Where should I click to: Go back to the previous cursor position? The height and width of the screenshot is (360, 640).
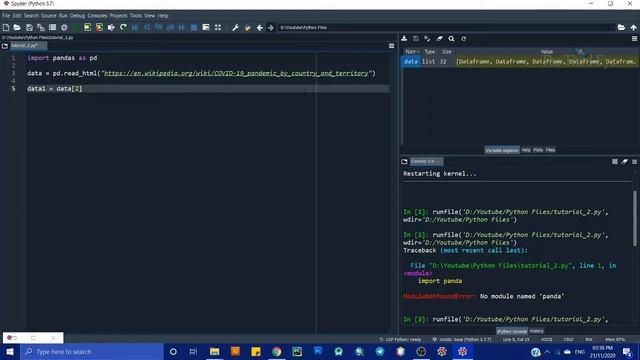[260, 27]
